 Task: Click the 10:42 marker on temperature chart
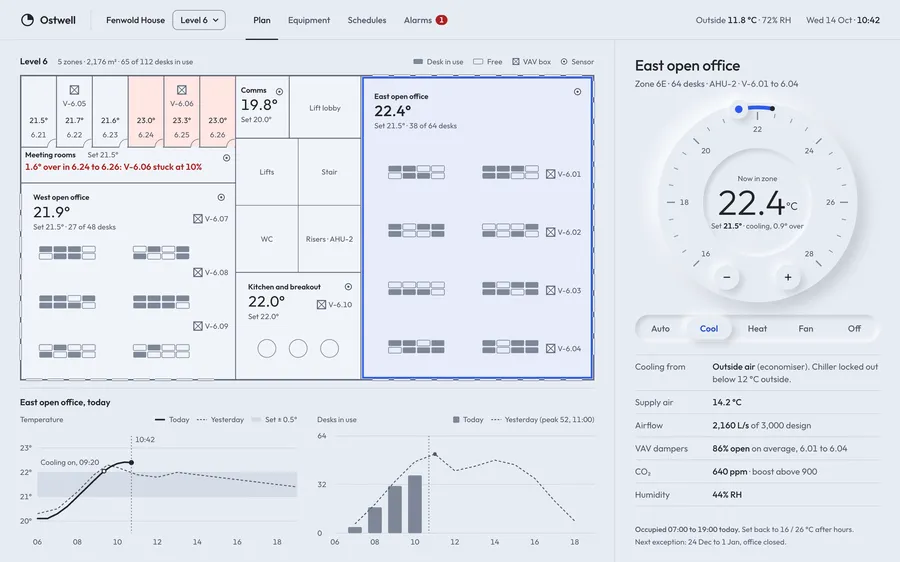tap(145, 440)
